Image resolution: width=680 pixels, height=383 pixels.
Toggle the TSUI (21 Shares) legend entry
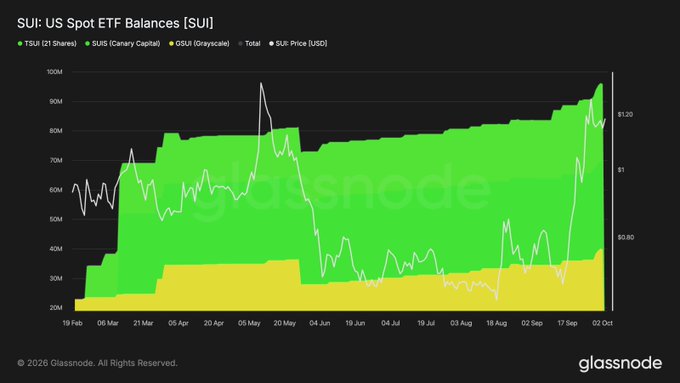47,43
